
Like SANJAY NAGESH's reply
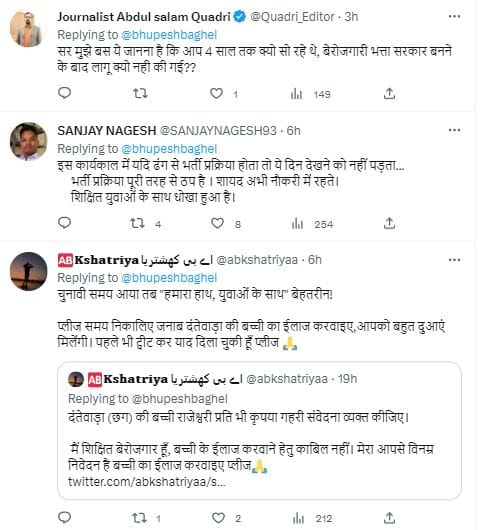(x=217, y=223)
